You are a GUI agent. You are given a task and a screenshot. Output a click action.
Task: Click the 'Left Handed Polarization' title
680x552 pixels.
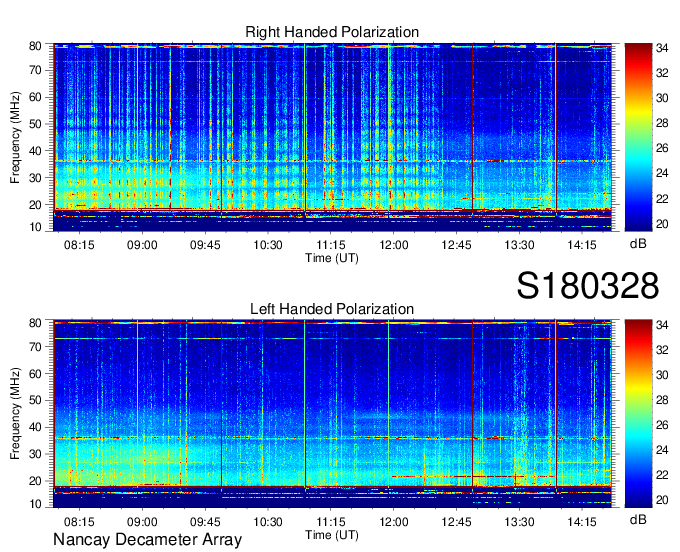(332, 309)
